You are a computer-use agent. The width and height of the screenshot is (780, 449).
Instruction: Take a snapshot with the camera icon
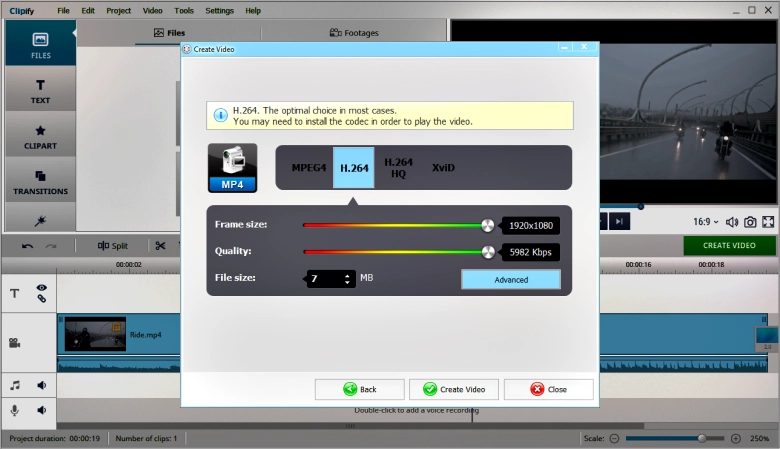750,222
